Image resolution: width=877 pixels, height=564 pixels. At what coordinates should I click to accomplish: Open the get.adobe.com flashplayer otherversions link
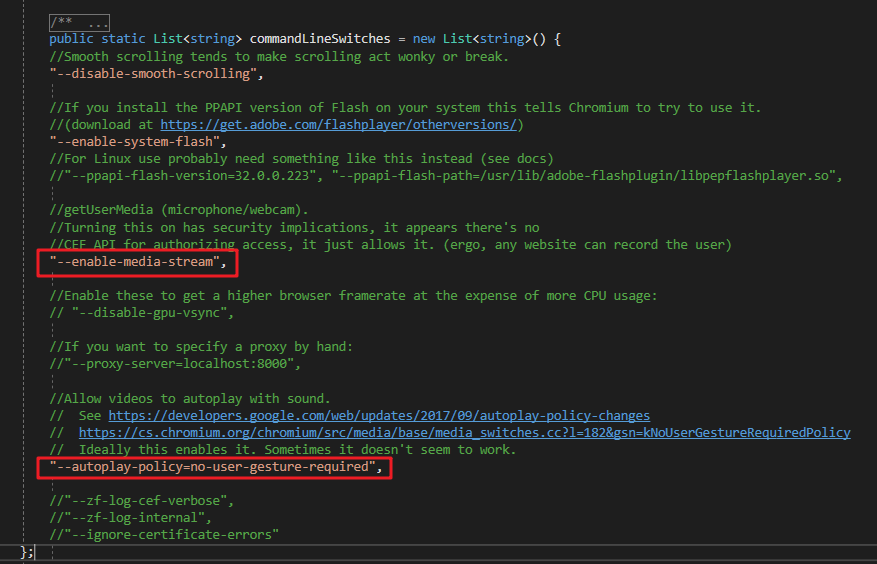coord(338,125)
